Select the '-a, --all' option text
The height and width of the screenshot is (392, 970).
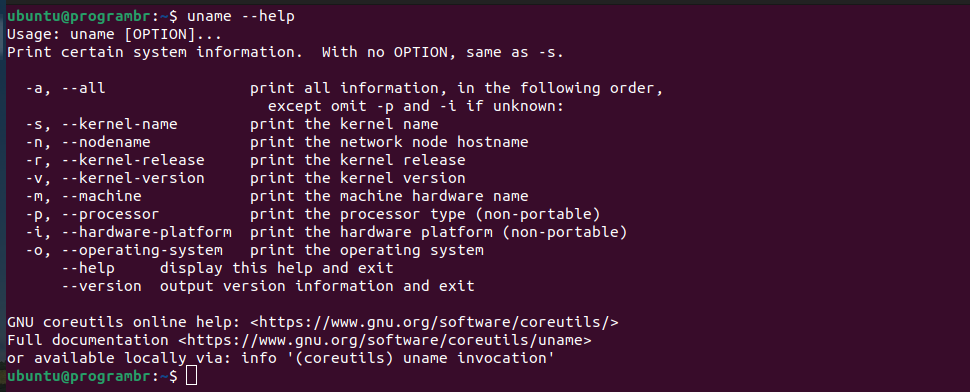(66, 88)
